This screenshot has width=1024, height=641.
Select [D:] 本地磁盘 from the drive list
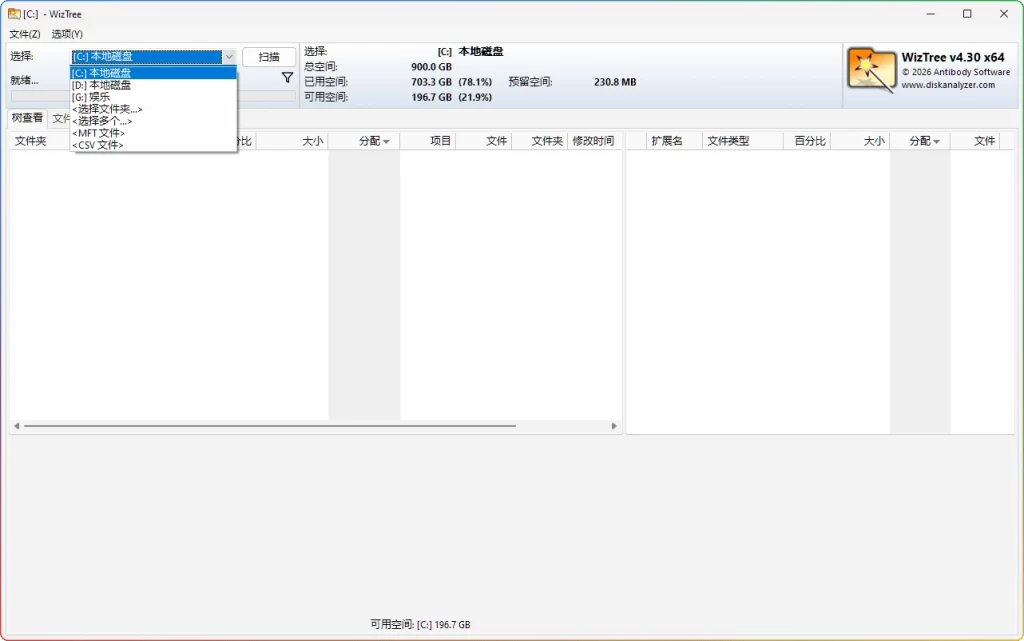click(103, 84)
